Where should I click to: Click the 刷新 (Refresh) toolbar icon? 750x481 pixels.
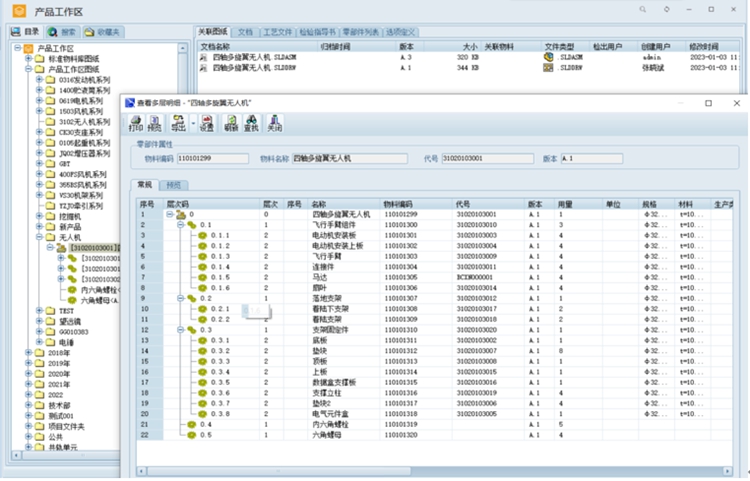[231, 124]
